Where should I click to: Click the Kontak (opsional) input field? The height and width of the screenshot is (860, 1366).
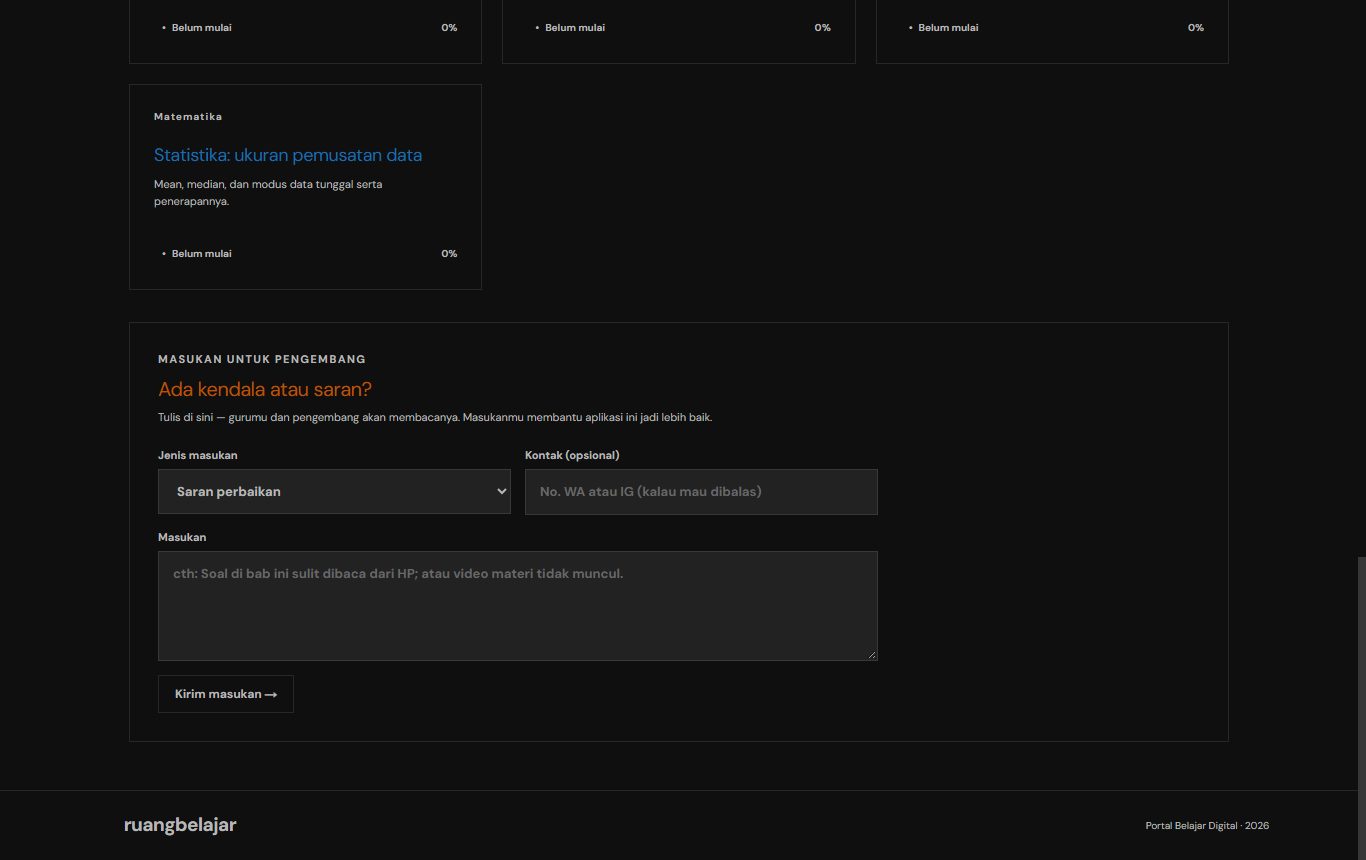(x=701, y=492)
